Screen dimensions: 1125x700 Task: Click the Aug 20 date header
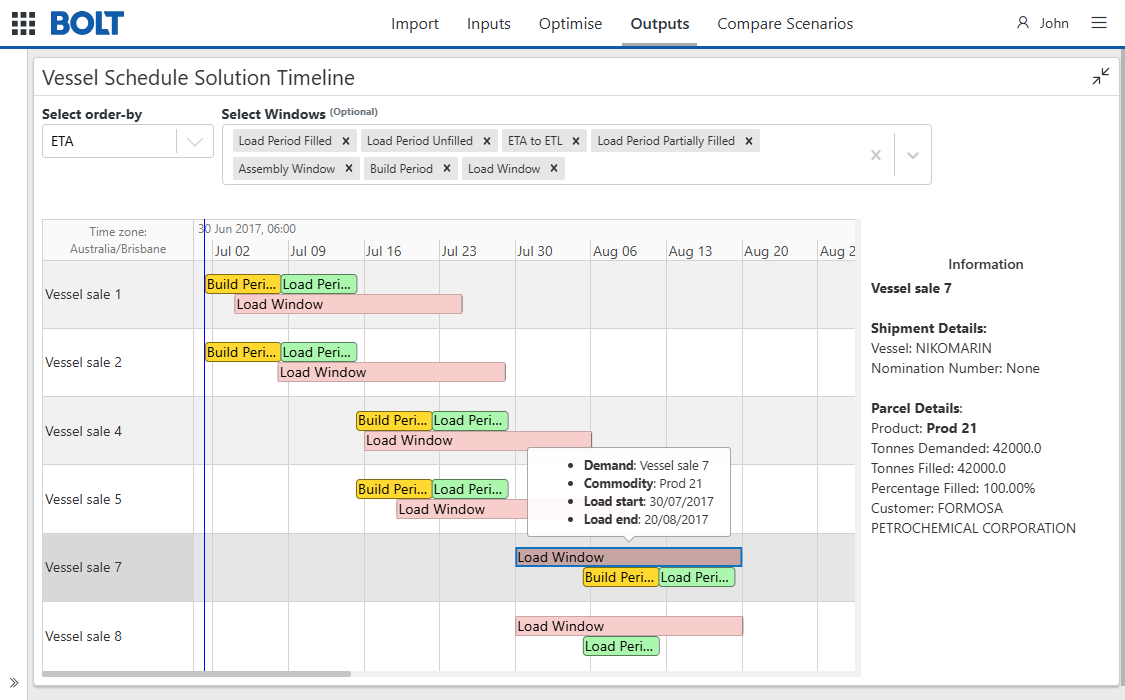766,251
